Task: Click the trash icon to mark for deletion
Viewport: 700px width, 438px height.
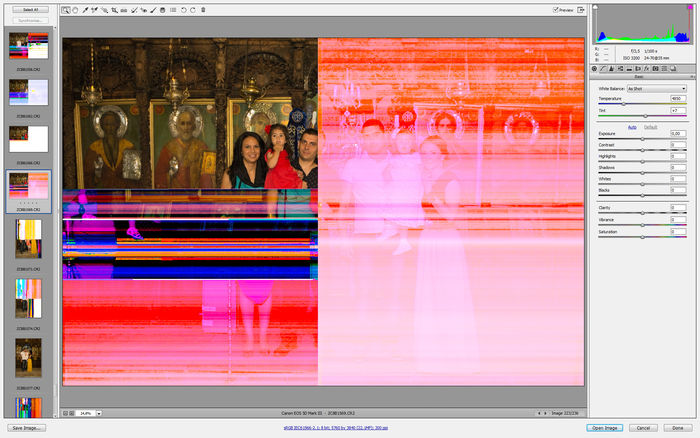Action: [203, 10]
